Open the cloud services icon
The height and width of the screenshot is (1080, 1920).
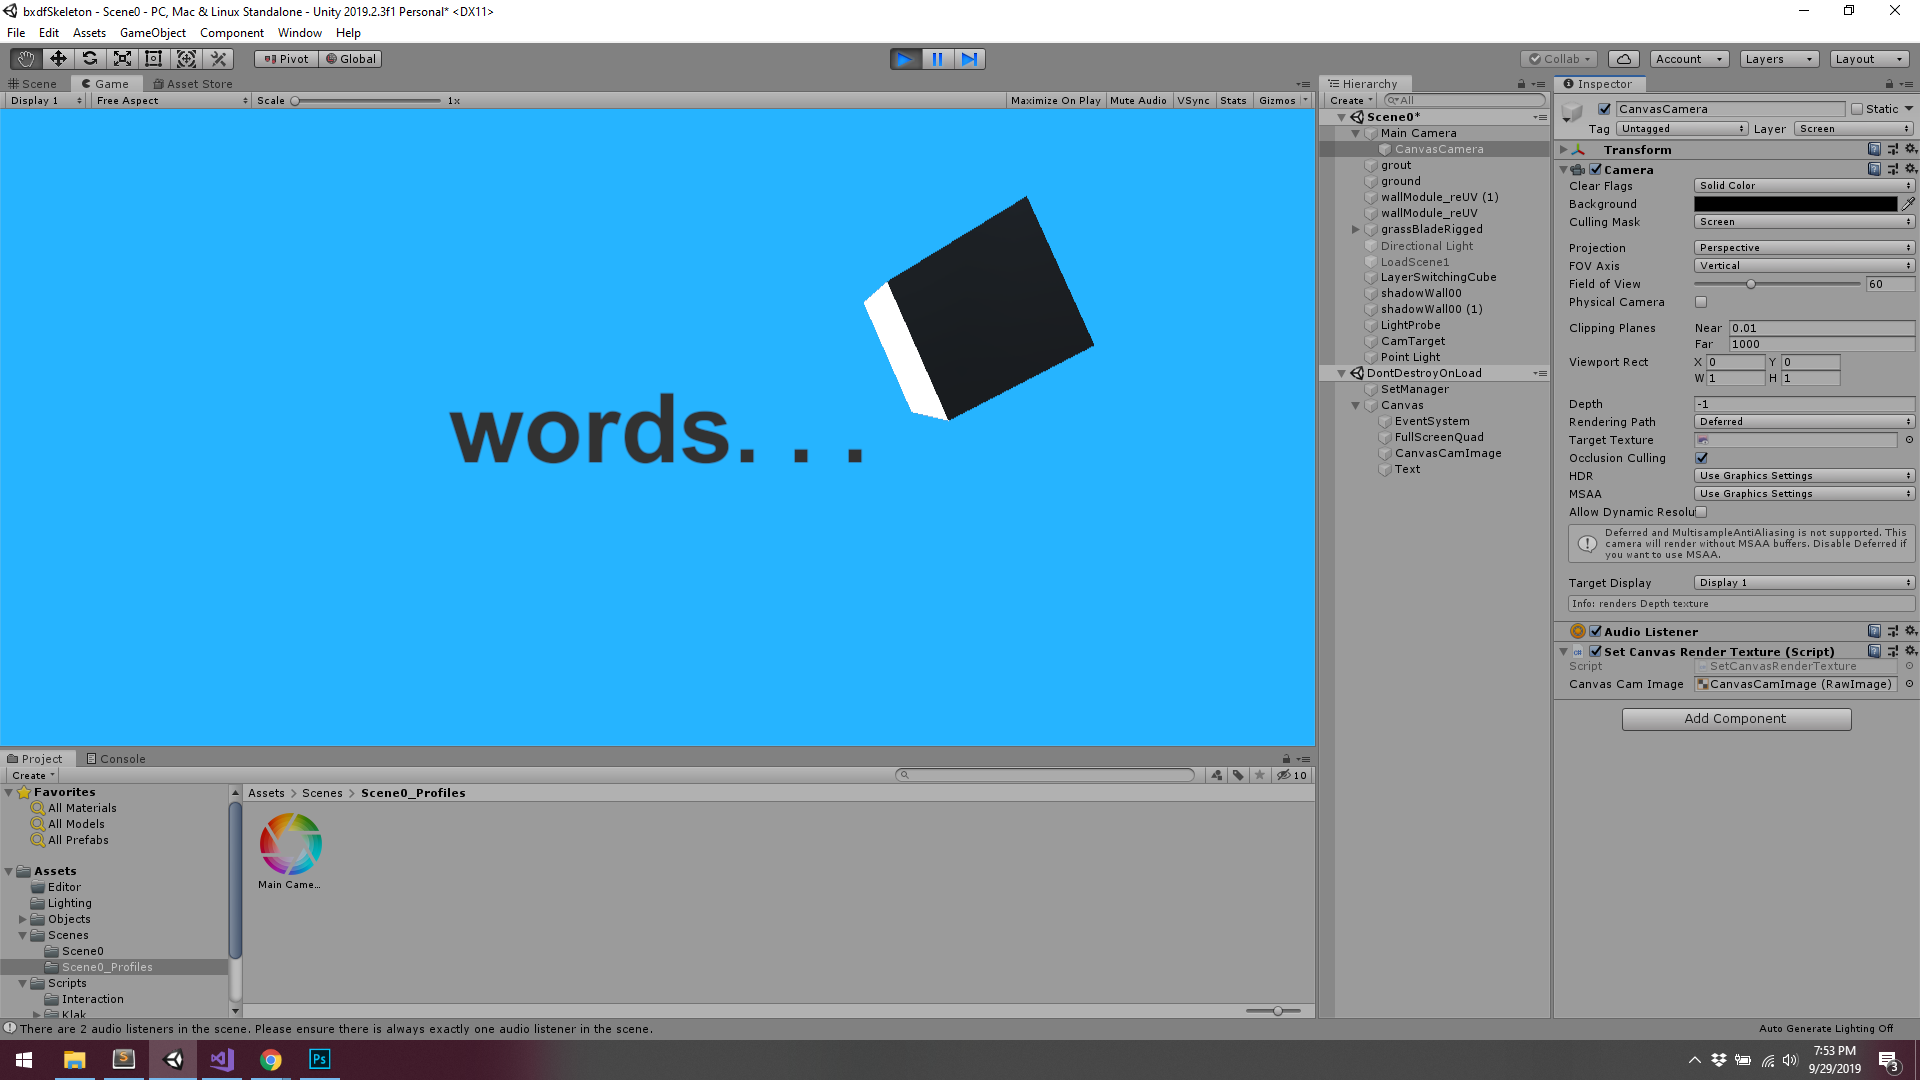(1625, 59)
